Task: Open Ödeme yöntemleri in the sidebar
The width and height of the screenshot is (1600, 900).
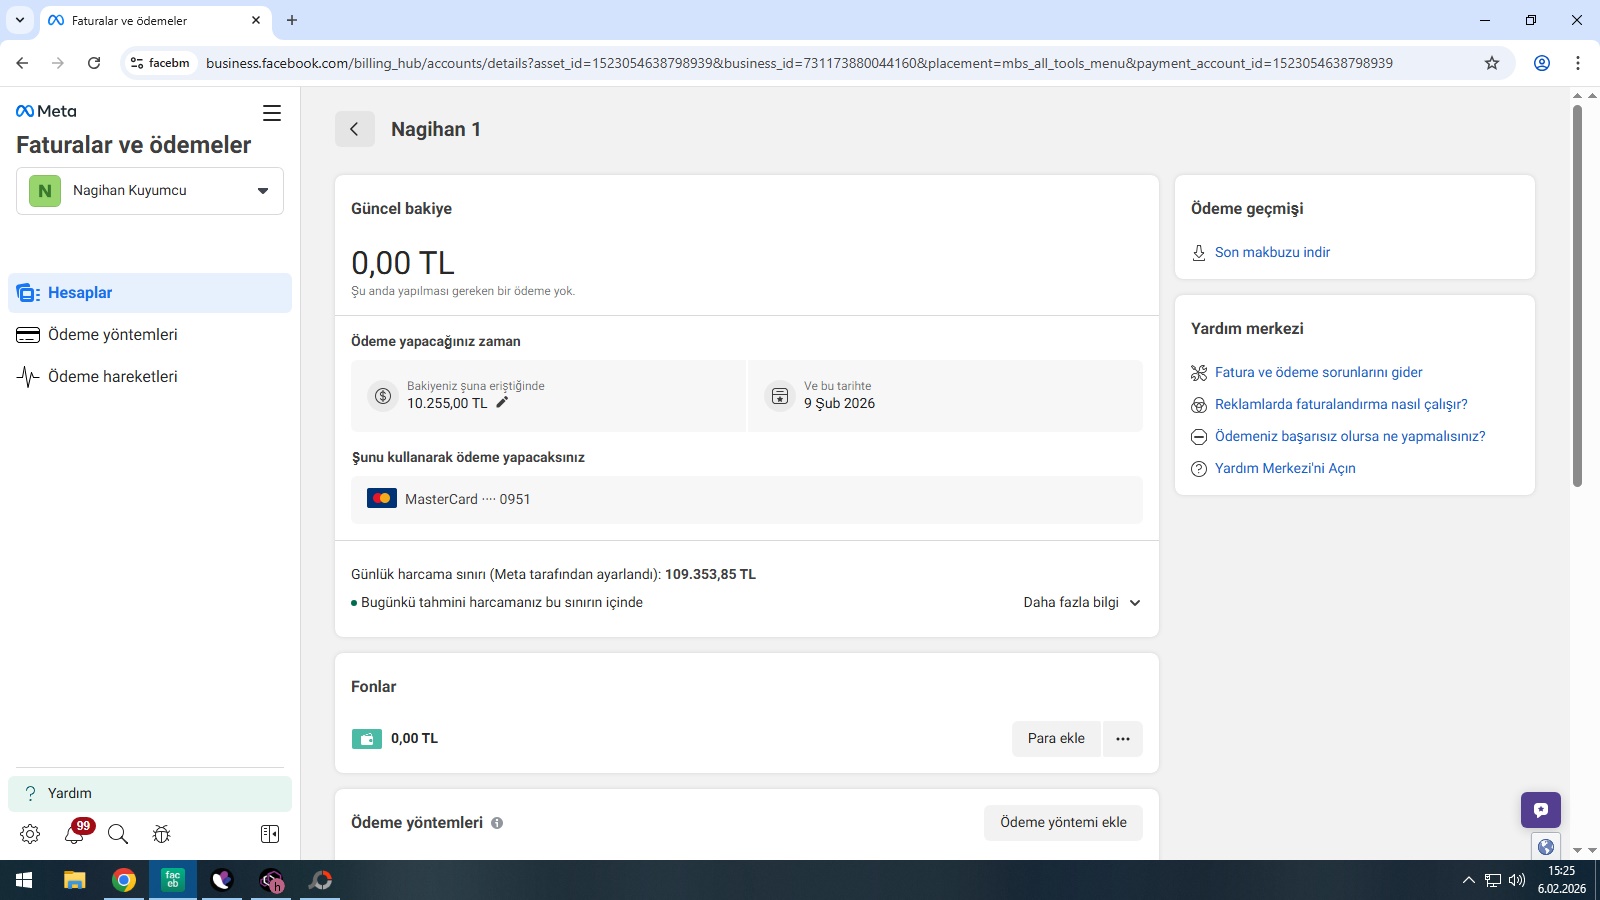Action: coord(150,335)
